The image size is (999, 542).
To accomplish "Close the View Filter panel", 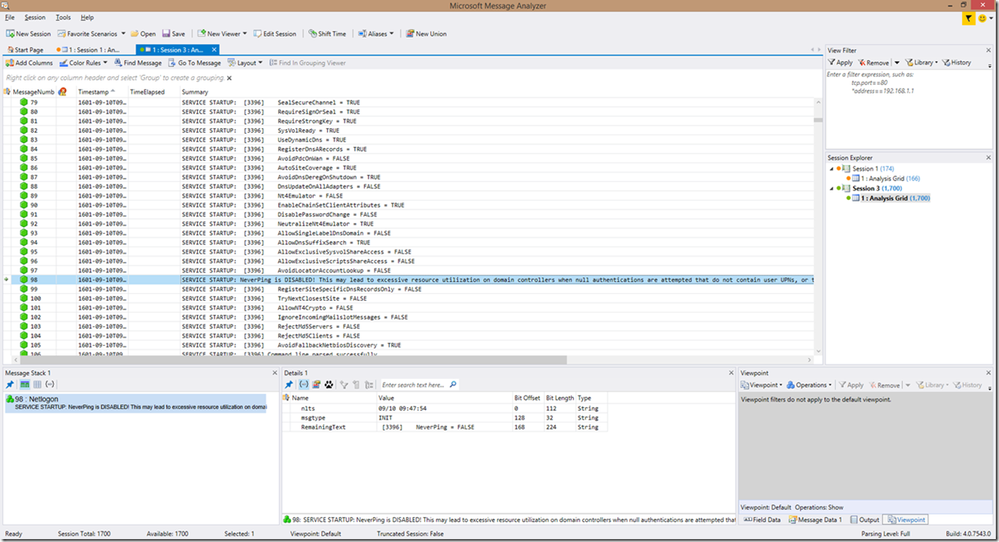I will pos(988,50).
